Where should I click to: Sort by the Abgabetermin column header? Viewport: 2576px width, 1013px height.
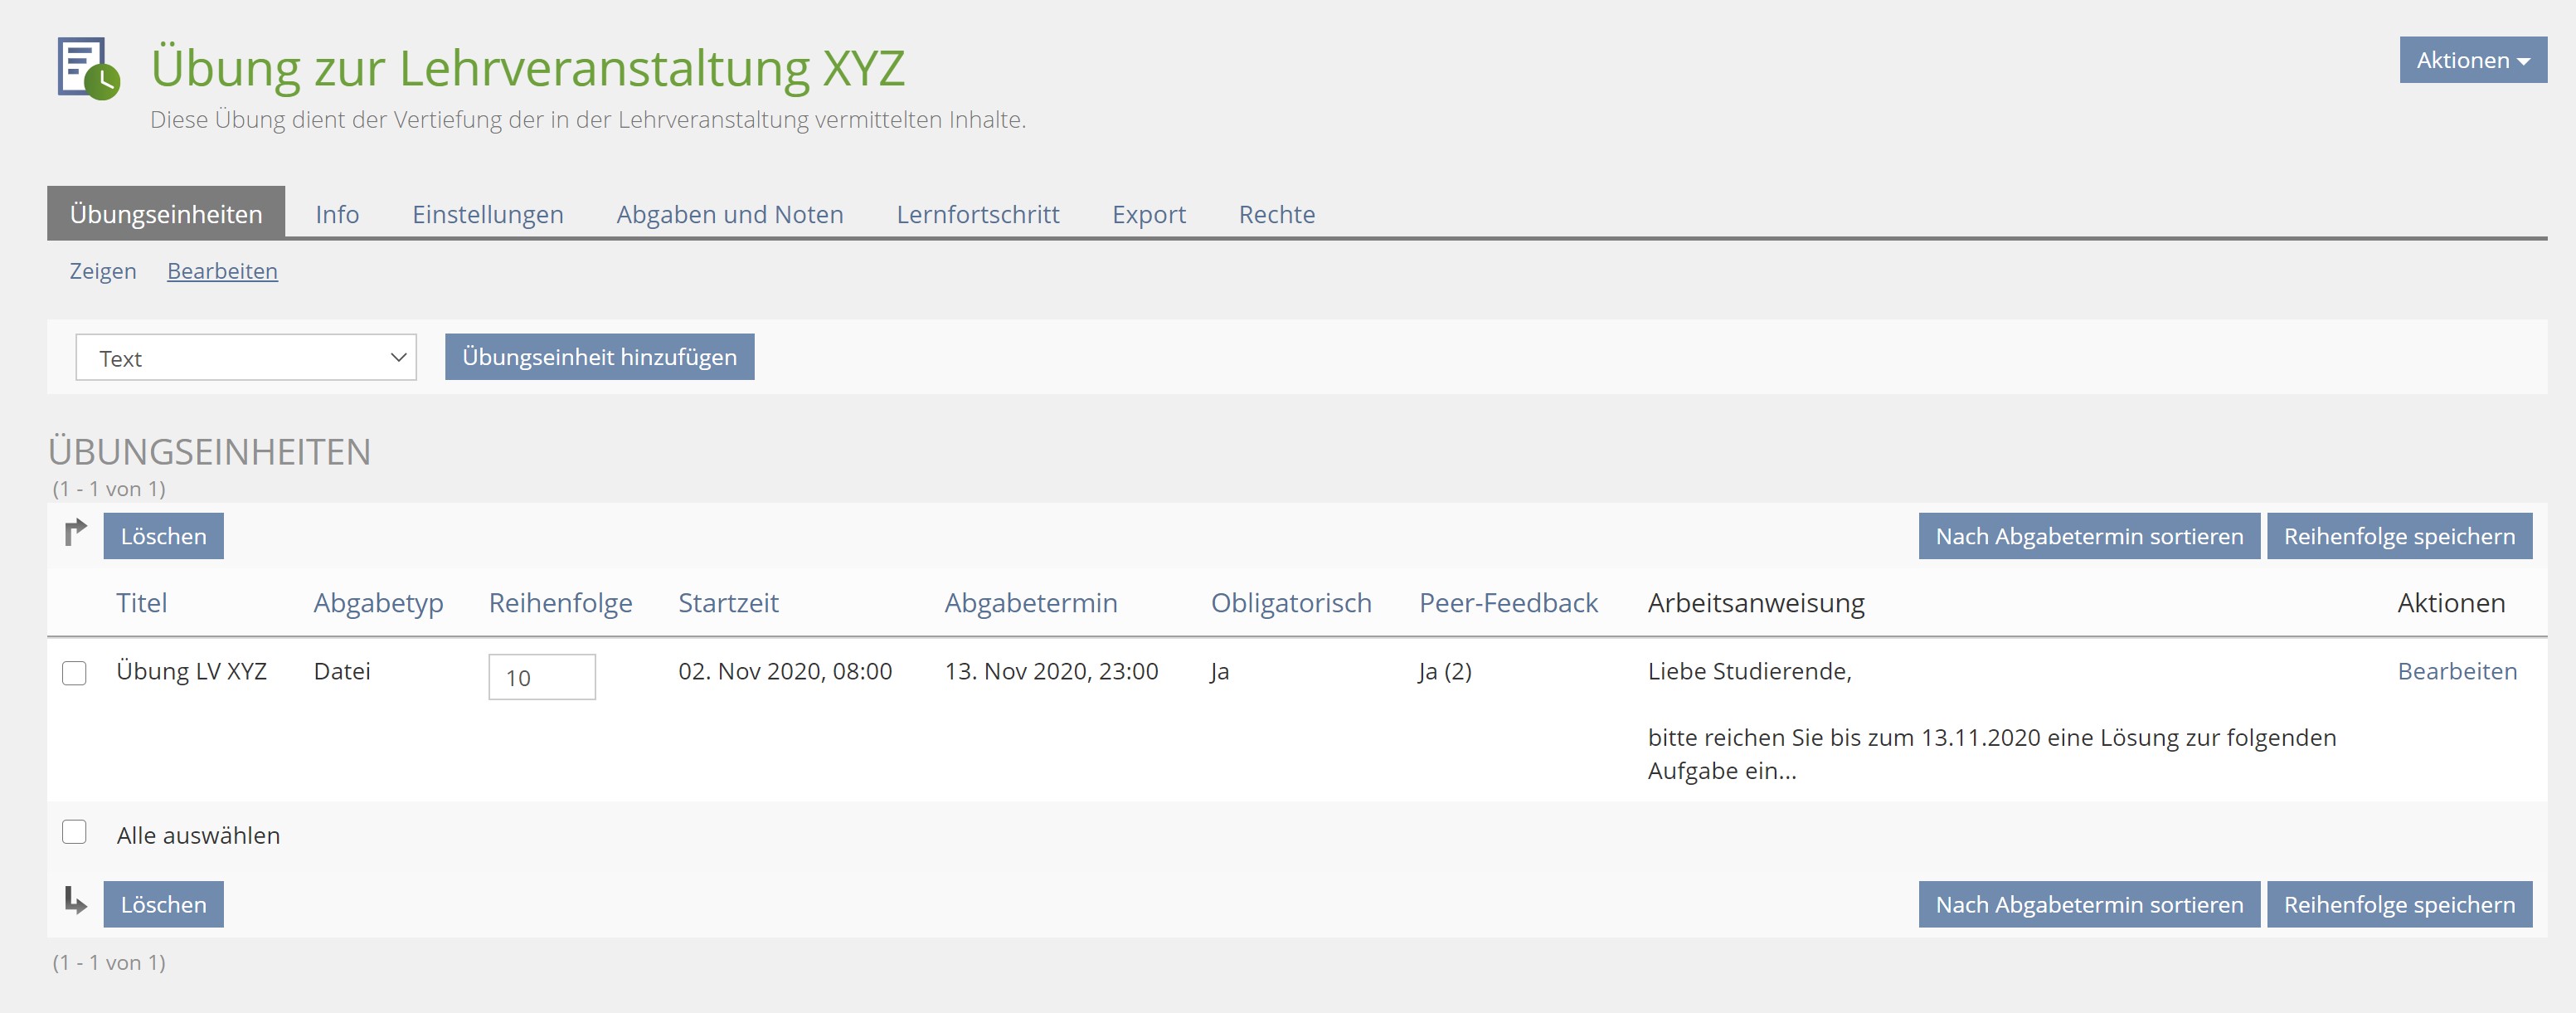1030,603
